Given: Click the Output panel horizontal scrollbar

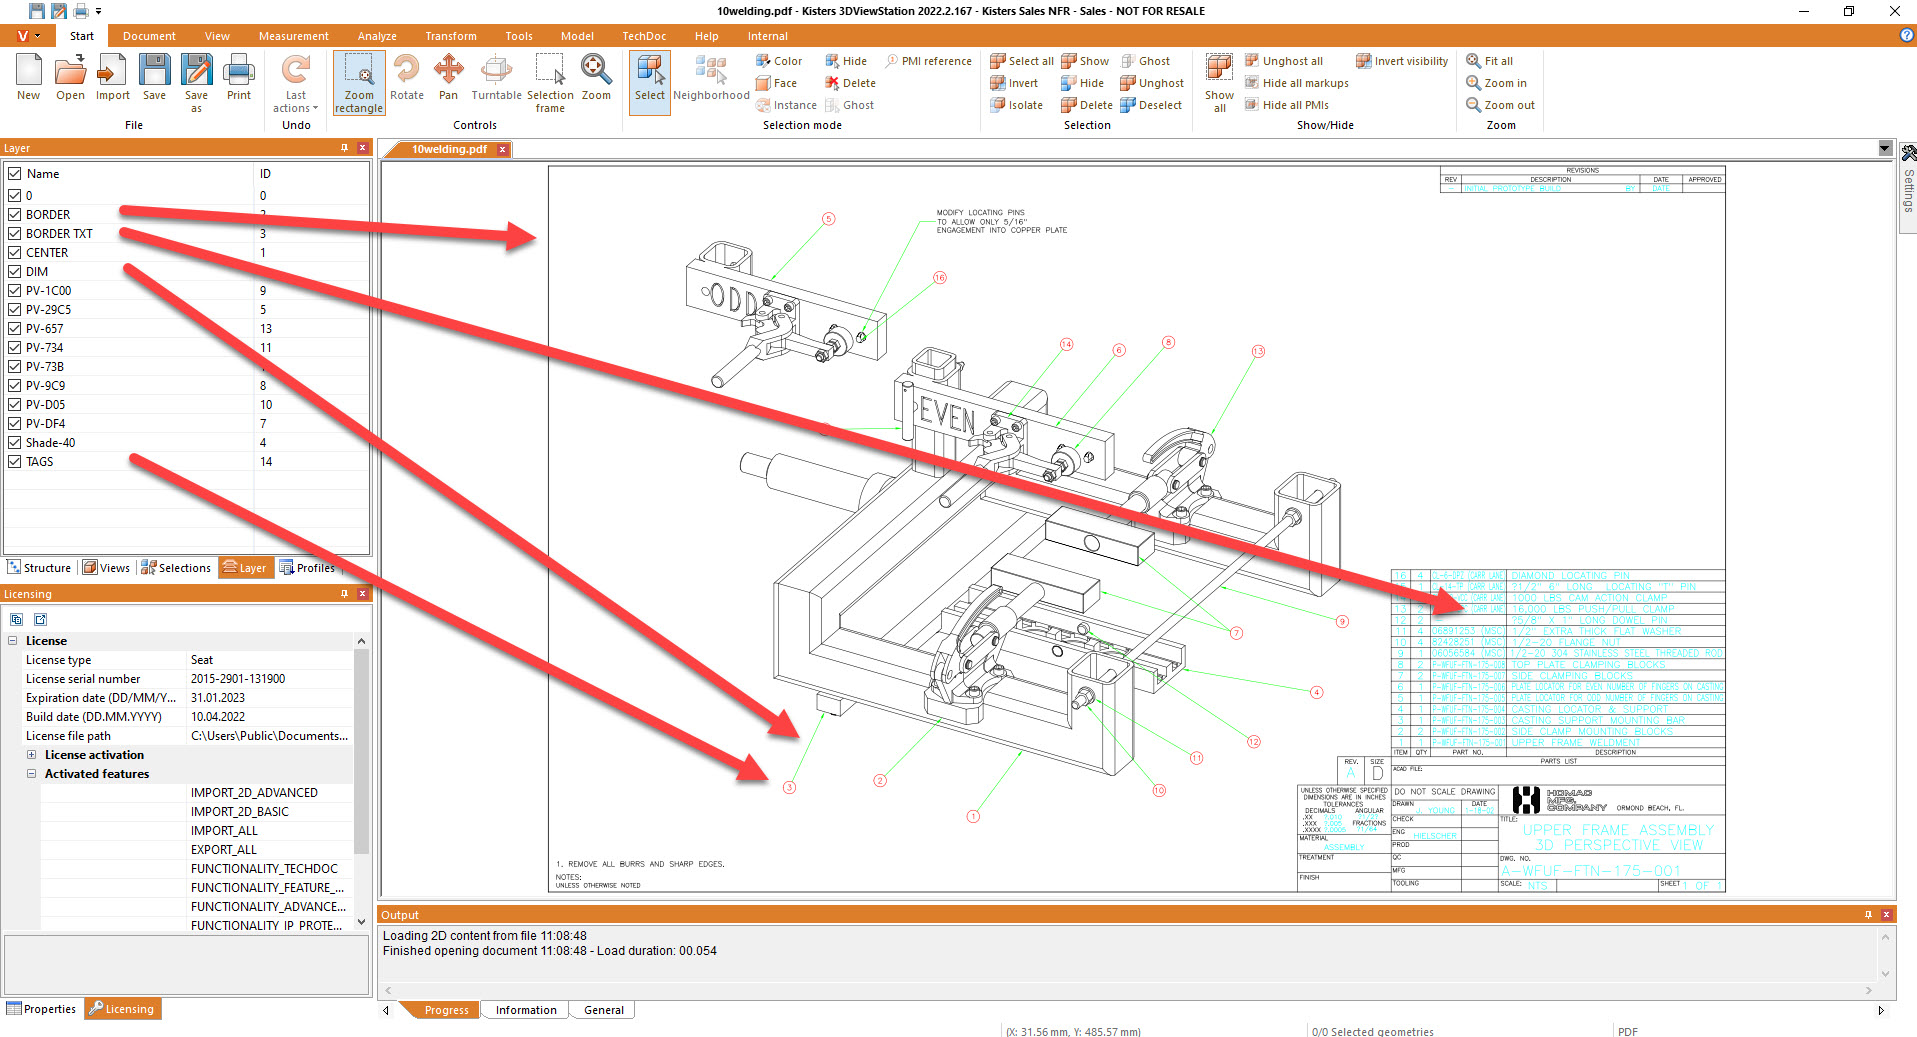Looking at the screenshot, I should click(1127, 990).
